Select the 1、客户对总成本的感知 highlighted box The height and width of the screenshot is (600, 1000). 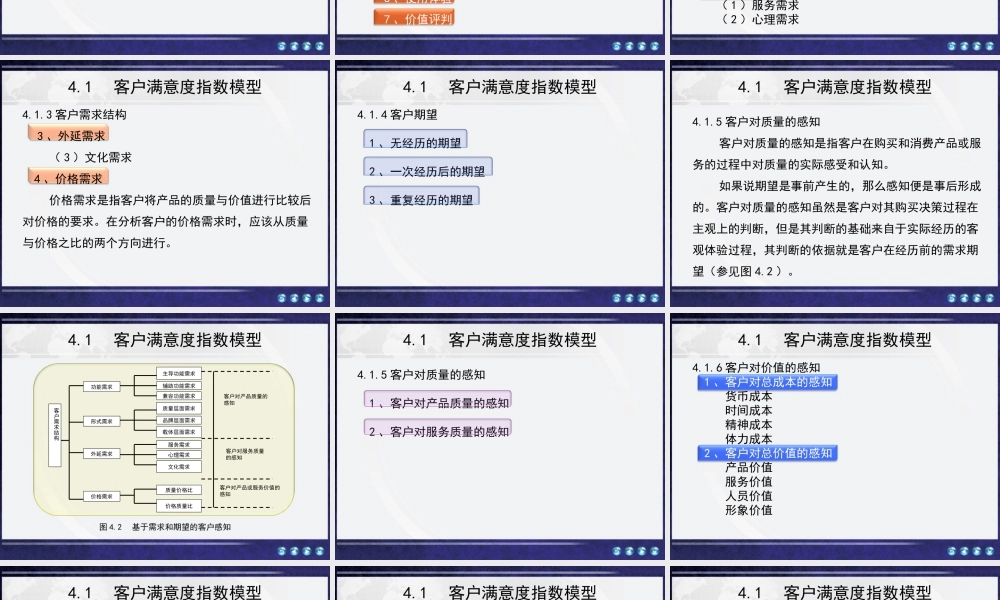coord(768,382)
